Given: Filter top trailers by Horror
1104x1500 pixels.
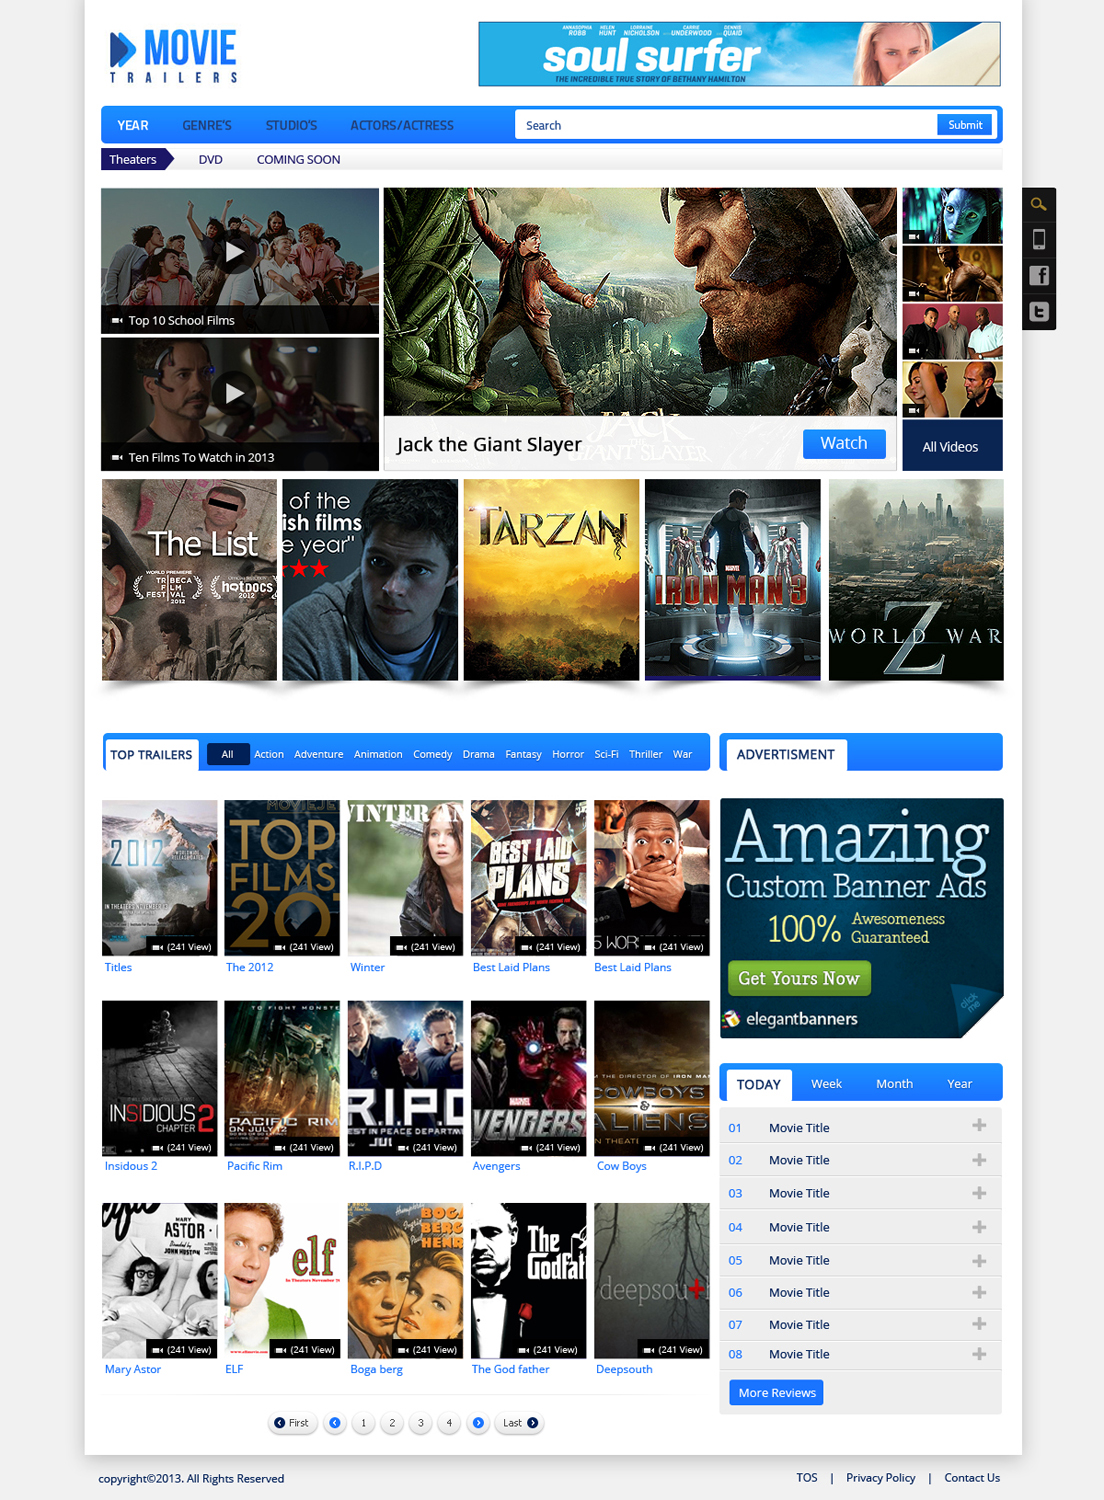Looking at the screenshot, I should click(568, 754).
